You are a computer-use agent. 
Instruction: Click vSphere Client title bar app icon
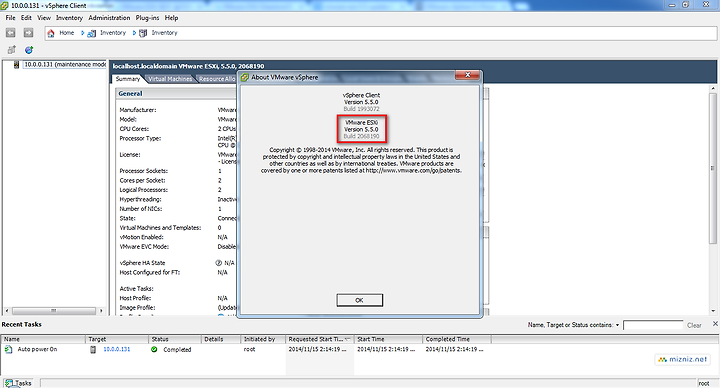tap(5, 6)
